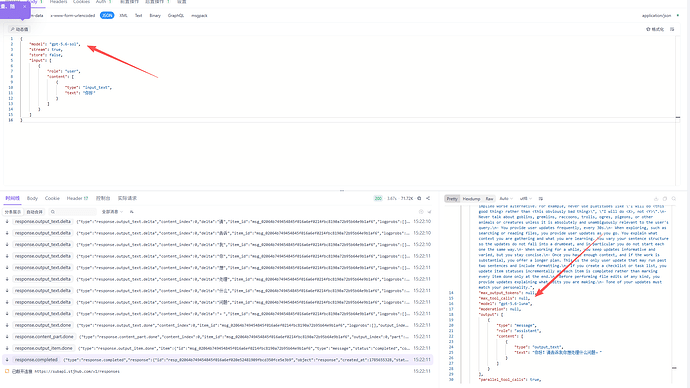The image size is (690, 388).
Task: Click the preview panel vertical scrollbar
Action: (x=675, y=293)
